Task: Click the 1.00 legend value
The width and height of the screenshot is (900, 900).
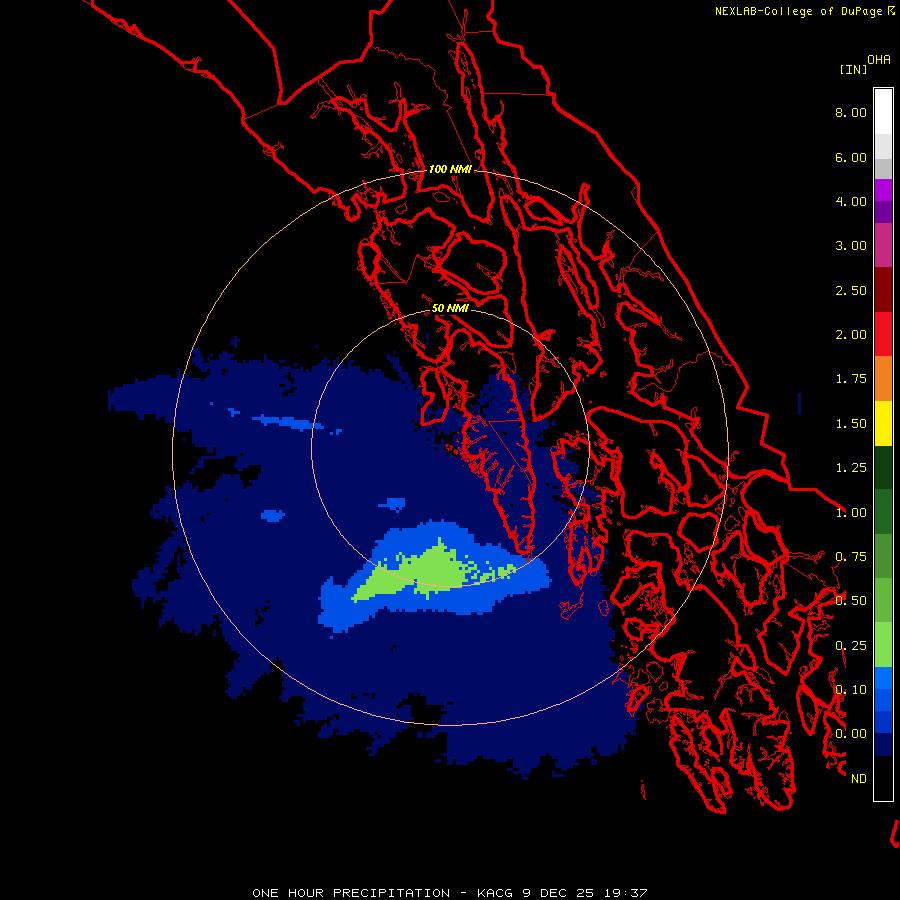Action: [851, 513]
